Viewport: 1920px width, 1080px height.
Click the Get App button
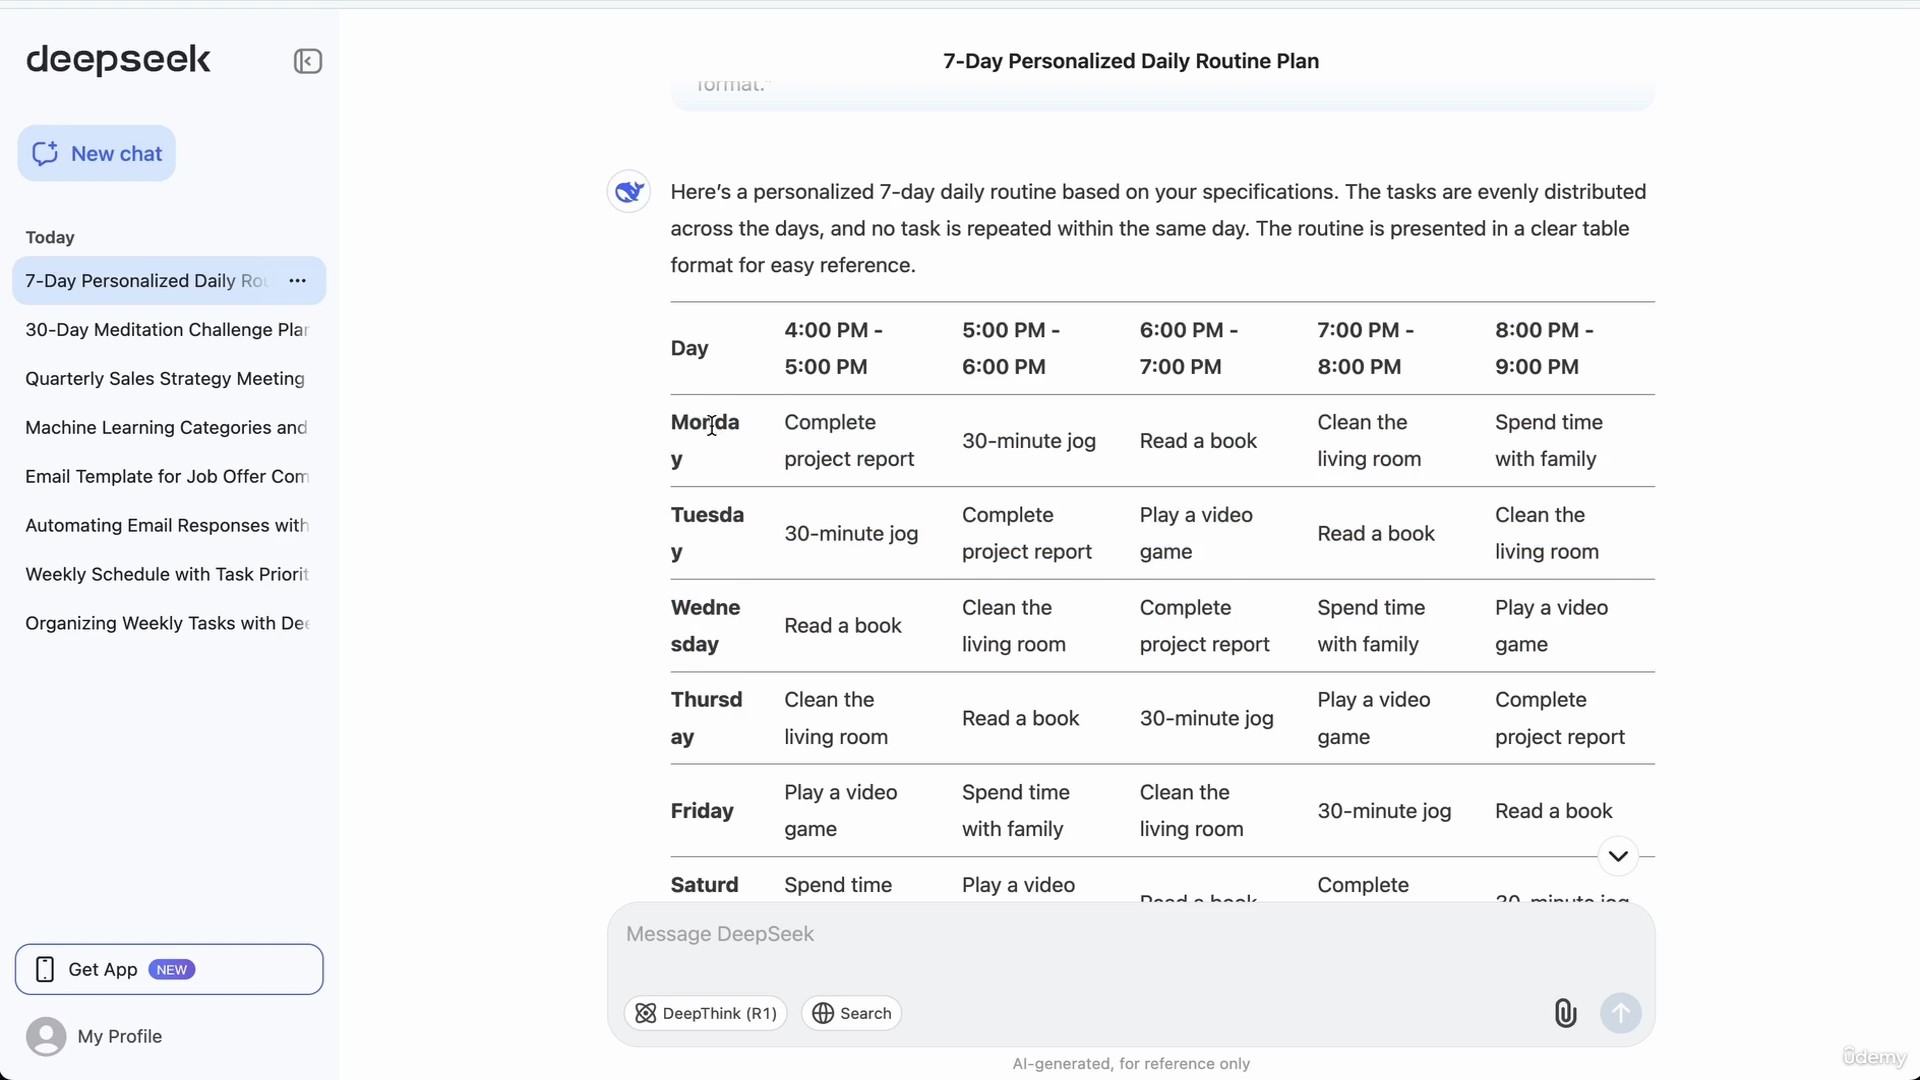[169, 969]
